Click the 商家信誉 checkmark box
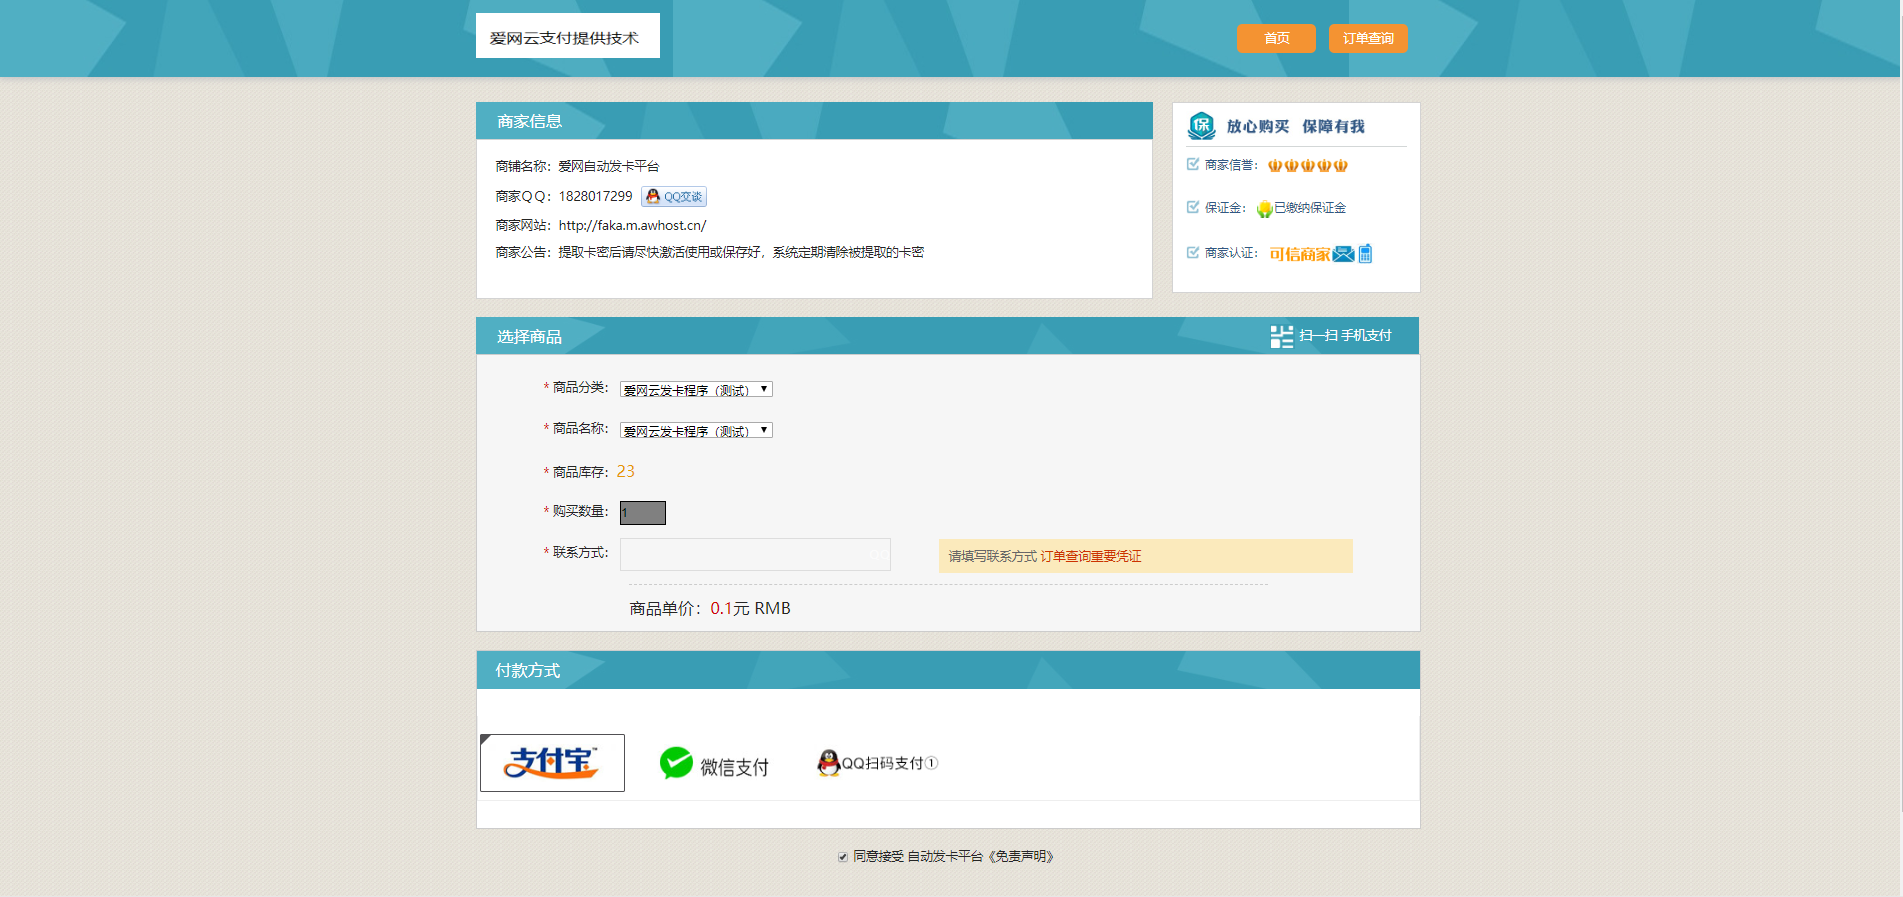The image size is (1903, 897). pos(1193,164)
